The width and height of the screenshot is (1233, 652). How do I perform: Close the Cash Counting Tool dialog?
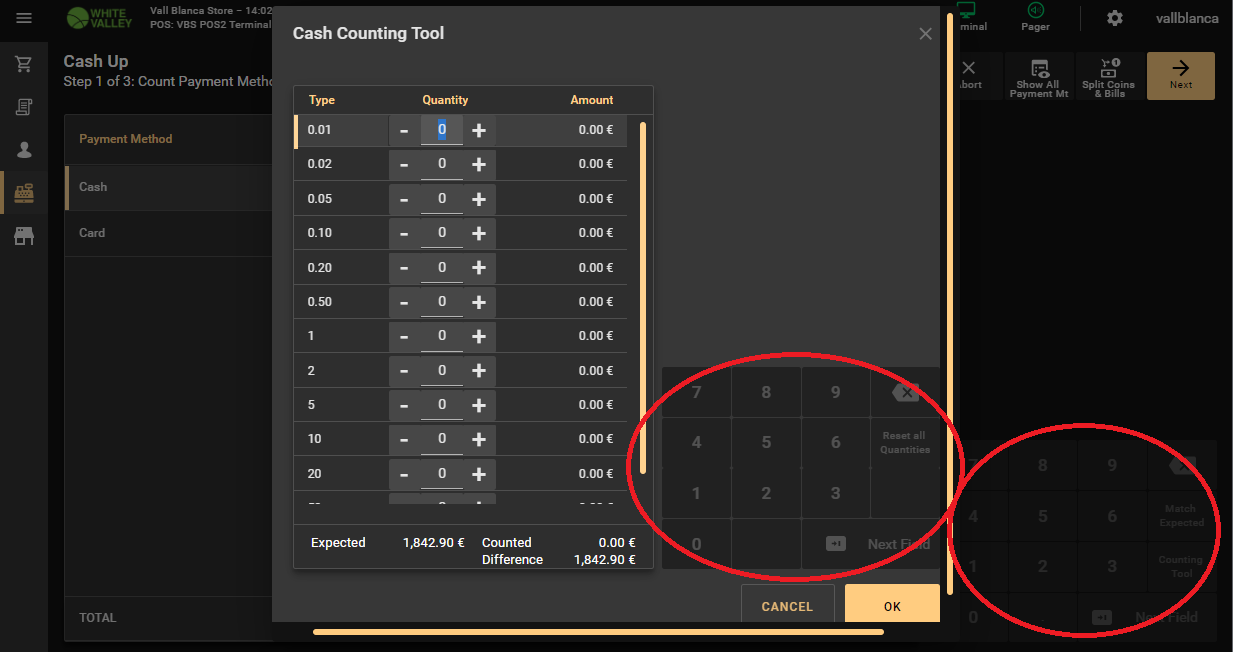click(925, 34)
